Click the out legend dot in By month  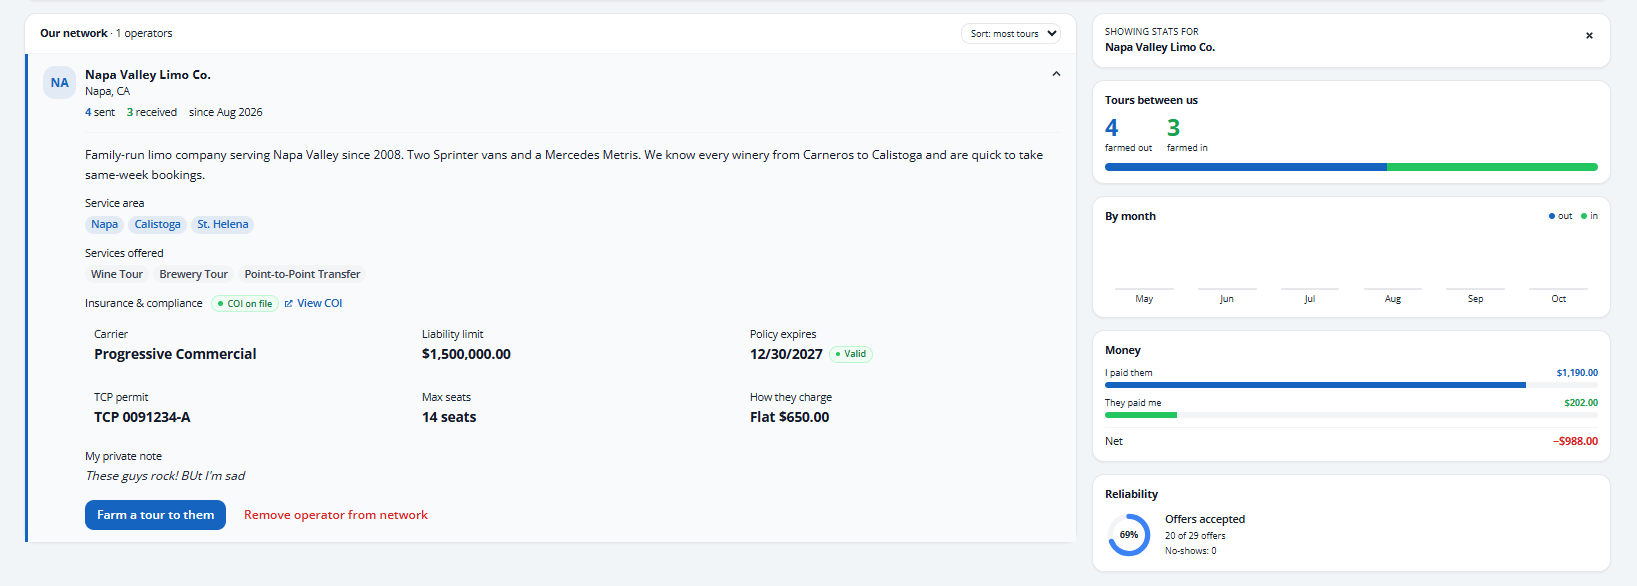tap(1552, 216)
